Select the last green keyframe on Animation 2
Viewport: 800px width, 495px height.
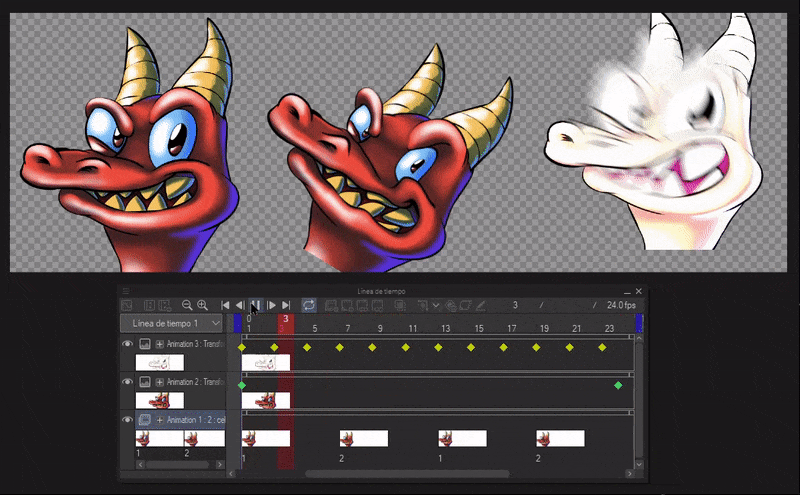[618, 385]
